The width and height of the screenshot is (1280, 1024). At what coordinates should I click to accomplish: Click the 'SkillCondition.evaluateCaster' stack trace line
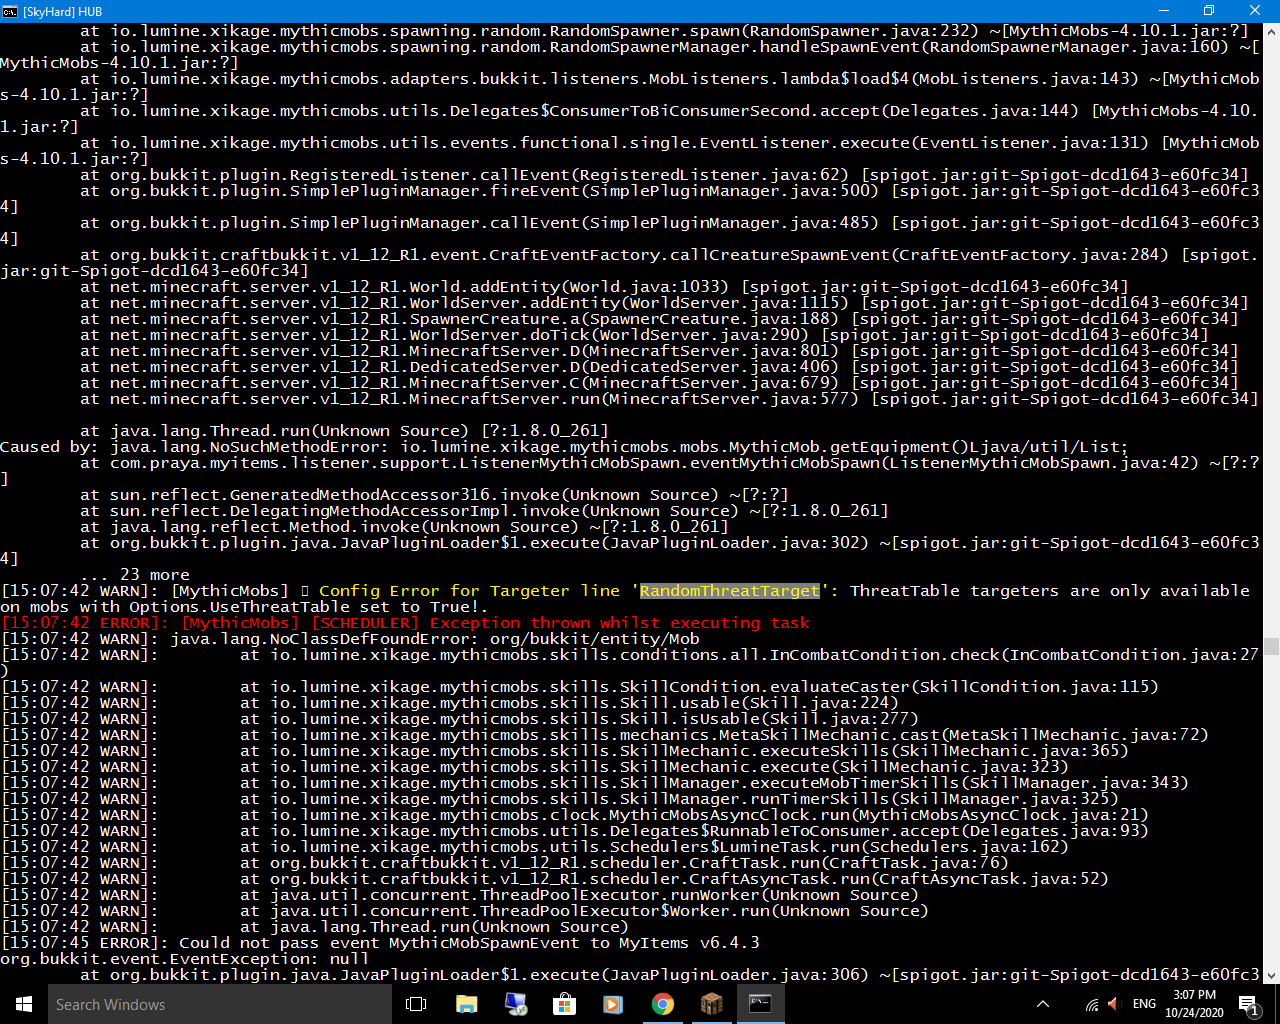[x=579, y=687]
